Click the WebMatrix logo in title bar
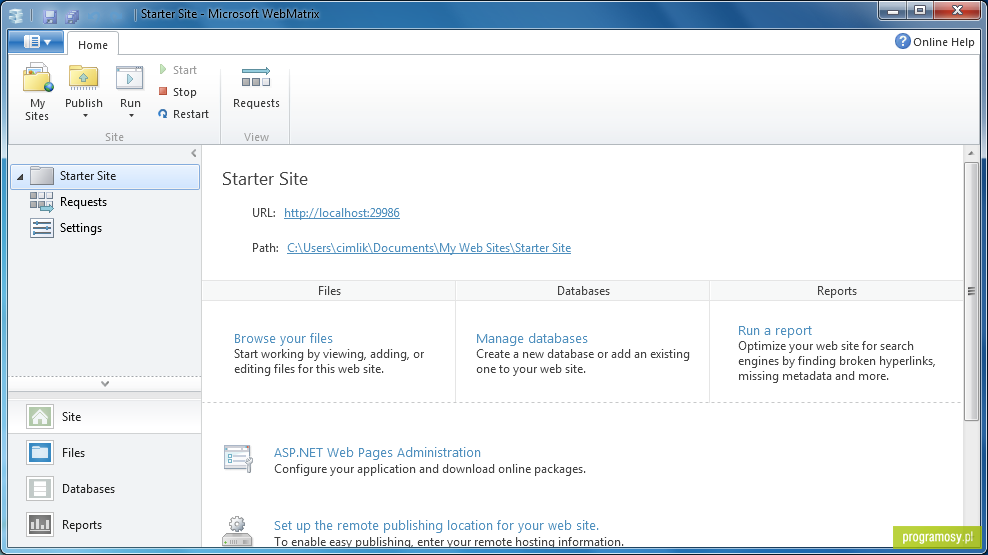This screenshot has height=555, width=988. pos(16,14)
